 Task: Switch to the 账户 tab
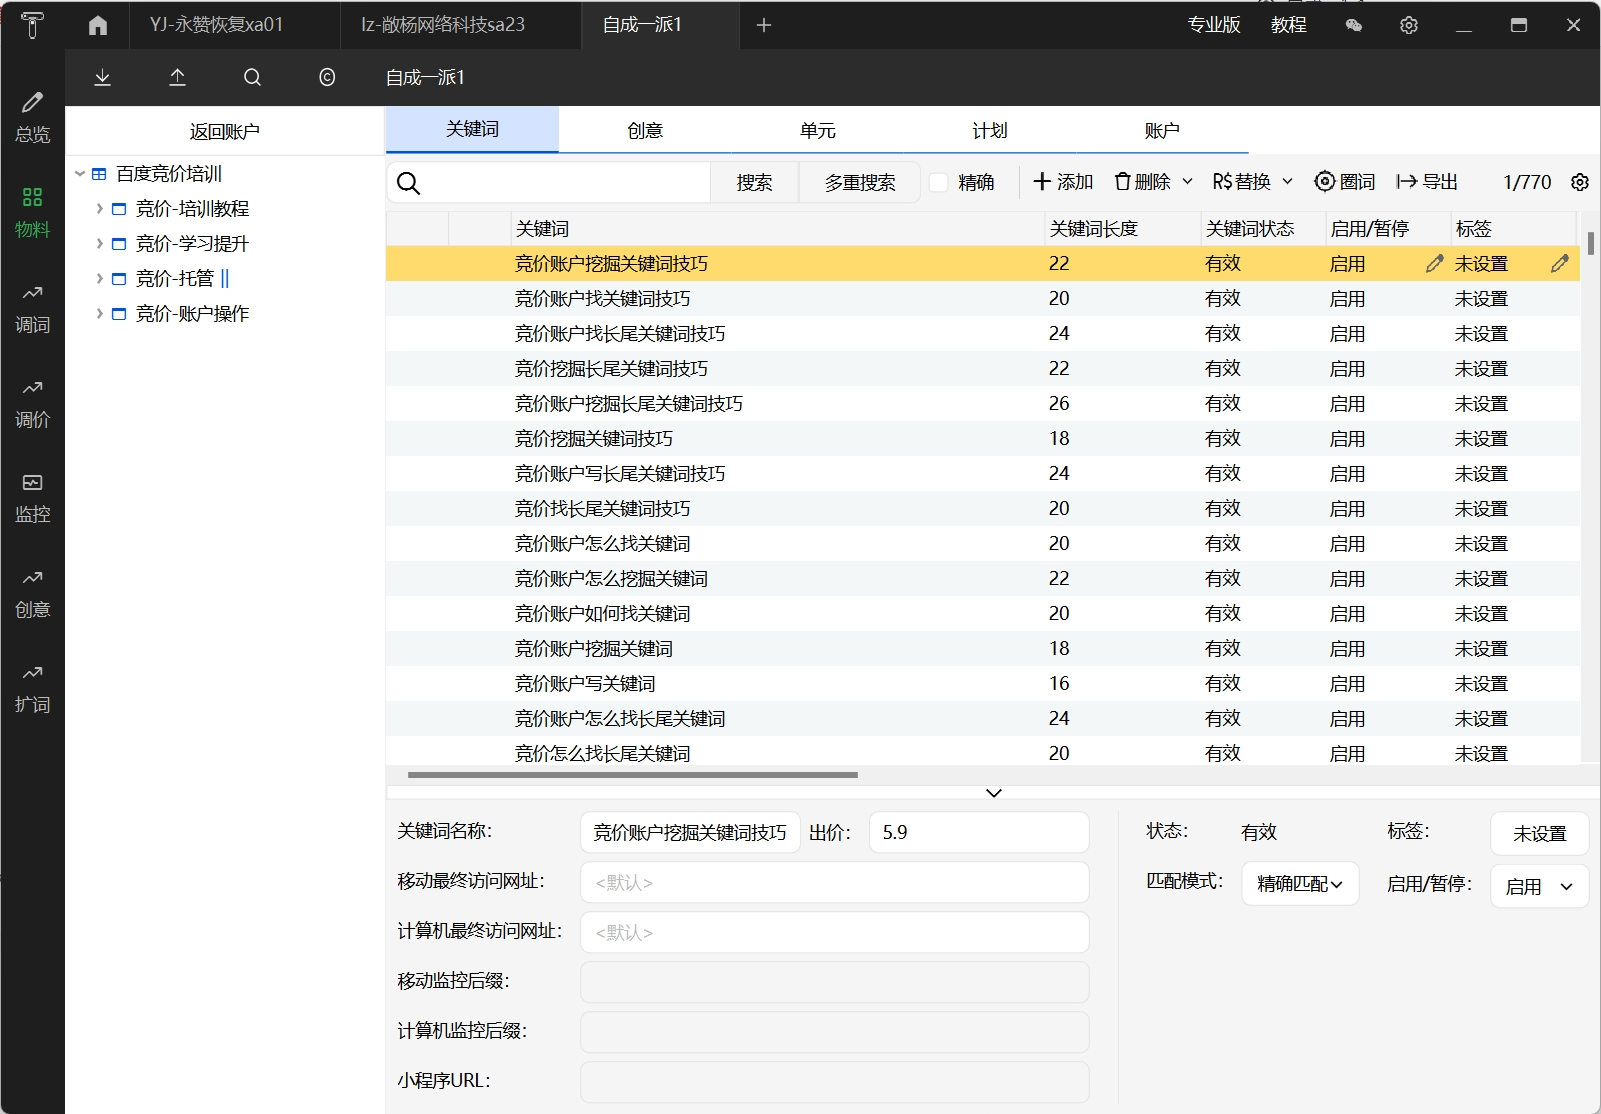click(1162, 130)
